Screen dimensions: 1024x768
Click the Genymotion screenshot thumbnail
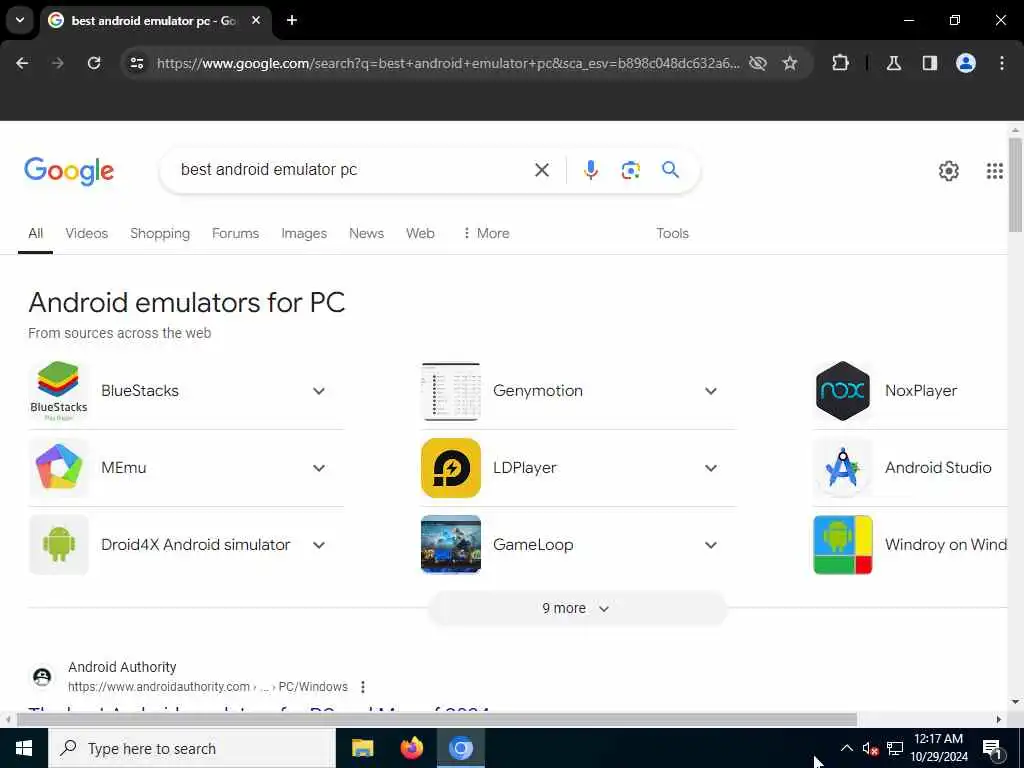pos(451,391)
